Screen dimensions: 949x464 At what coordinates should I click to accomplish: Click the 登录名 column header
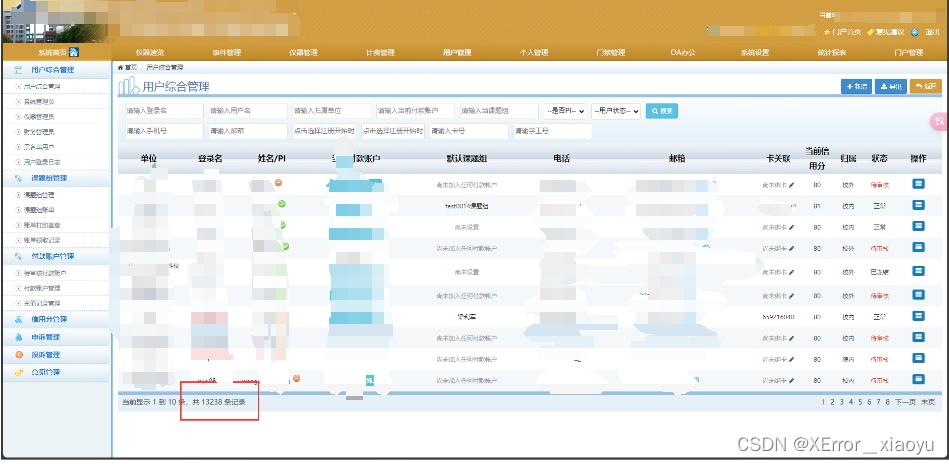pyautogui.click(x=210, y=158)
